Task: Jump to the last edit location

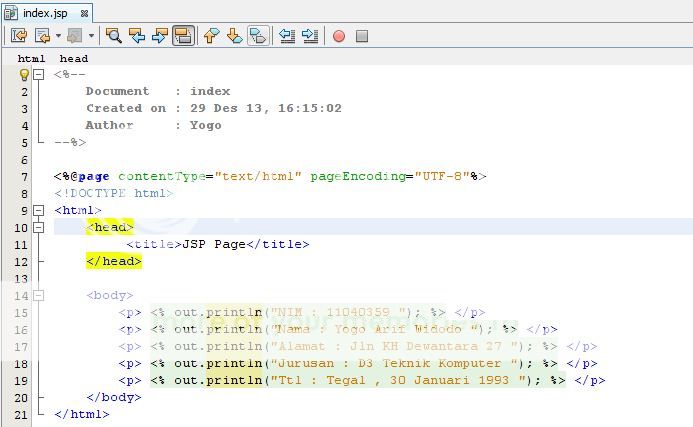Action: 19,36
